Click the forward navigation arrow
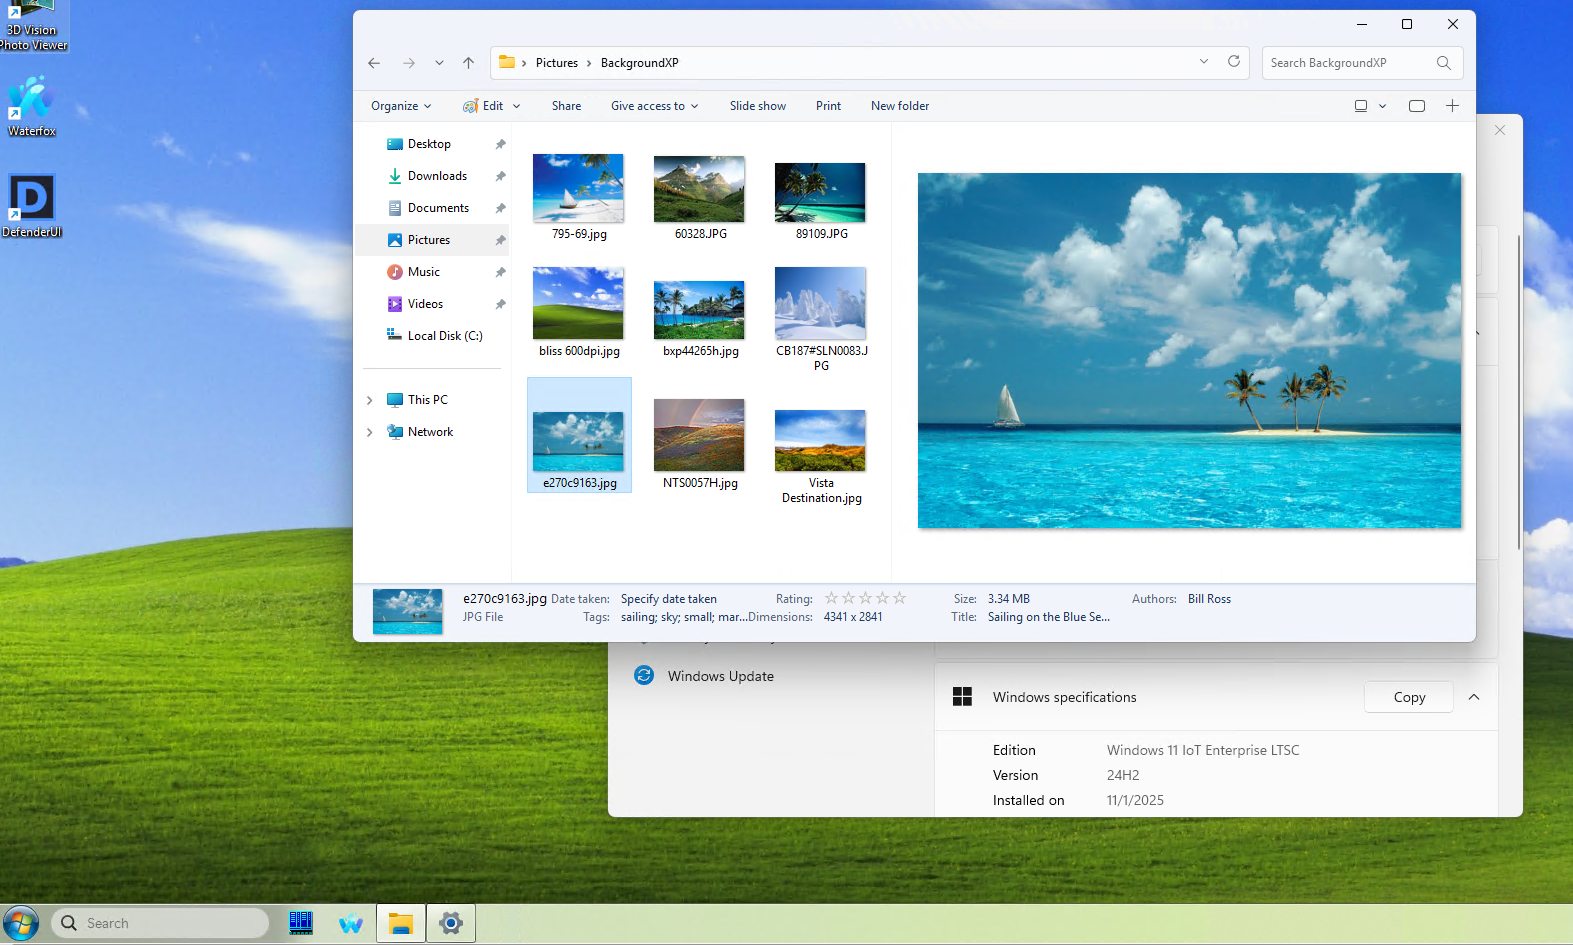Viewport: 1573px width, 945px height. tap(409, 63)
